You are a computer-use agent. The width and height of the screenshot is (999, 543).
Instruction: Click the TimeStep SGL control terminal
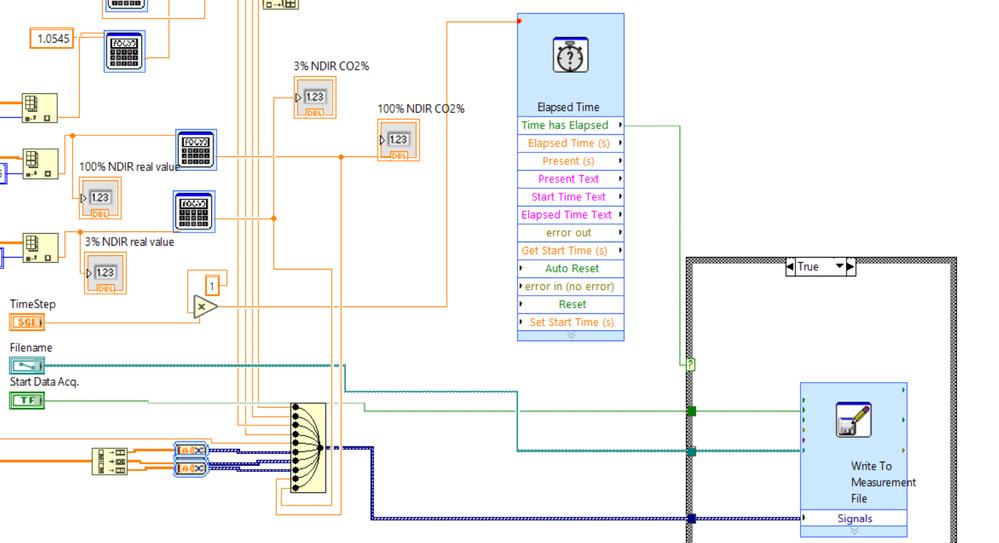[x=27, y=322]
